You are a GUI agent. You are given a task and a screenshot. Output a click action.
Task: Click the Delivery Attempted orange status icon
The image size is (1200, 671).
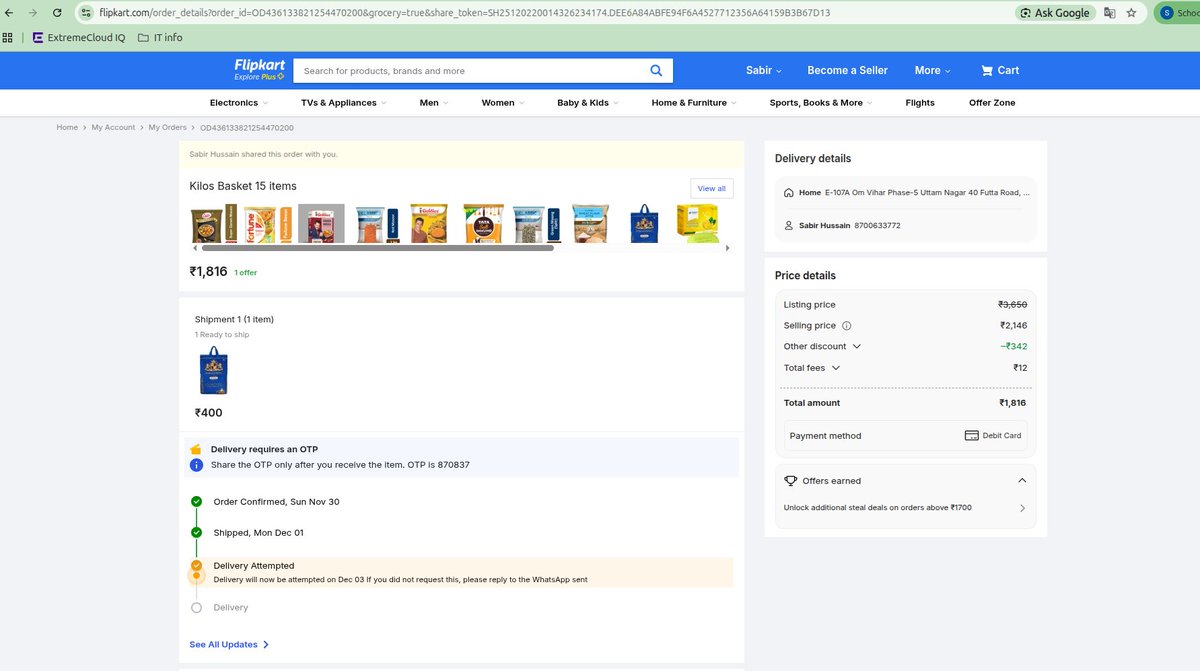pyautogui.click(x=196, y=566)
